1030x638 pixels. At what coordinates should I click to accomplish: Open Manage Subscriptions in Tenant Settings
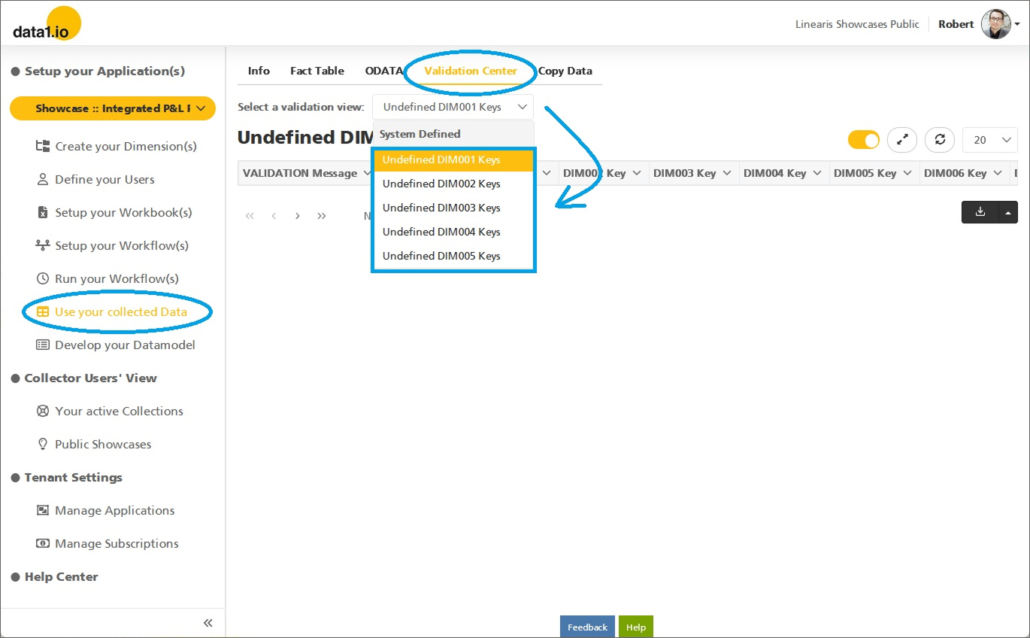point(116,544)
